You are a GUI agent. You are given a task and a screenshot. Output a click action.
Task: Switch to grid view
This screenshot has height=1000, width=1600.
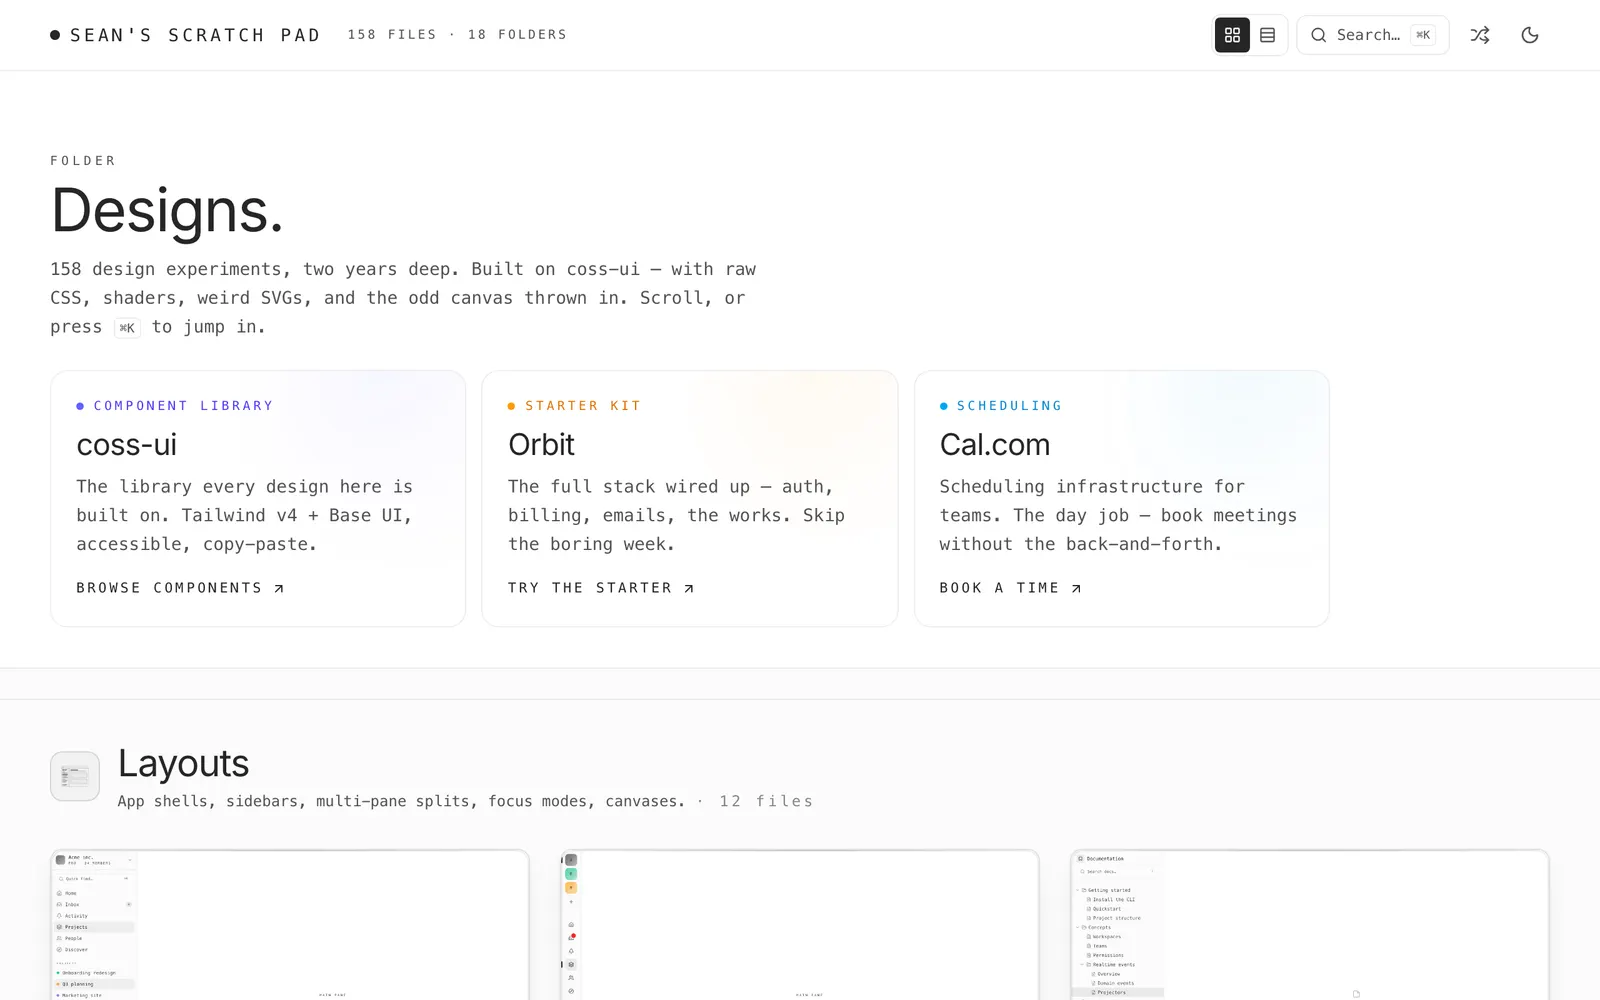point(1232,35)
